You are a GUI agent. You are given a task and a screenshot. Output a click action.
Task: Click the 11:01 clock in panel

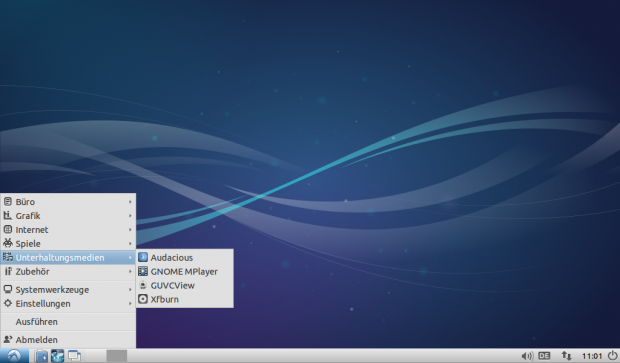click(x=592, y=356)
